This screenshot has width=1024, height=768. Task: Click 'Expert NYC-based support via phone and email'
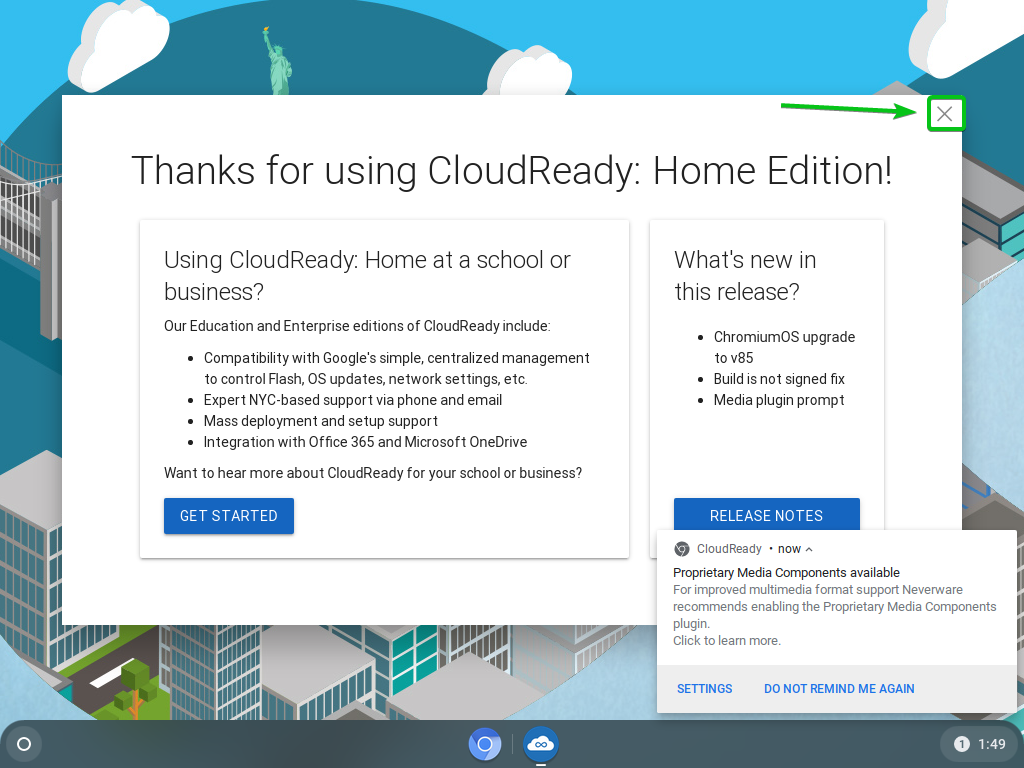point(353,400)
